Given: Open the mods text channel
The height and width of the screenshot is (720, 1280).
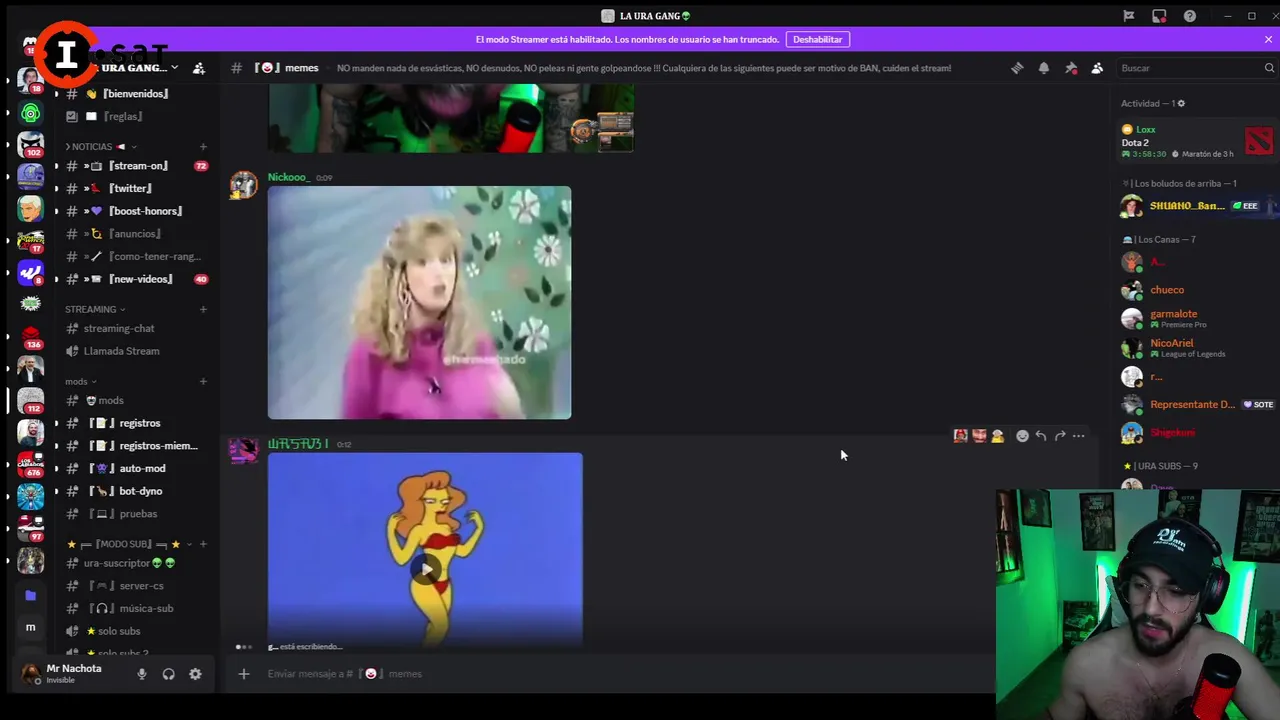Looking at the screenshot, I should (x=135, y=401).
